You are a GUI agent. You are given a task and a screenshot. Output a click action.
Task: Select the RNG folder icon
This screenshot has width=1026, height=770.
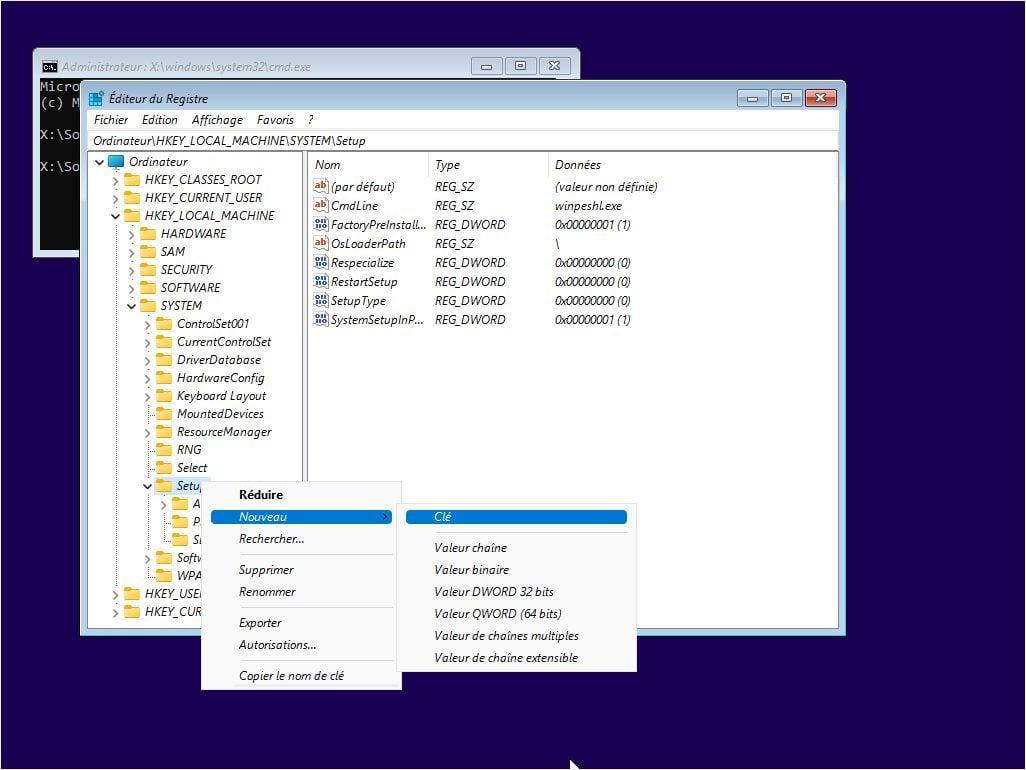164,449
